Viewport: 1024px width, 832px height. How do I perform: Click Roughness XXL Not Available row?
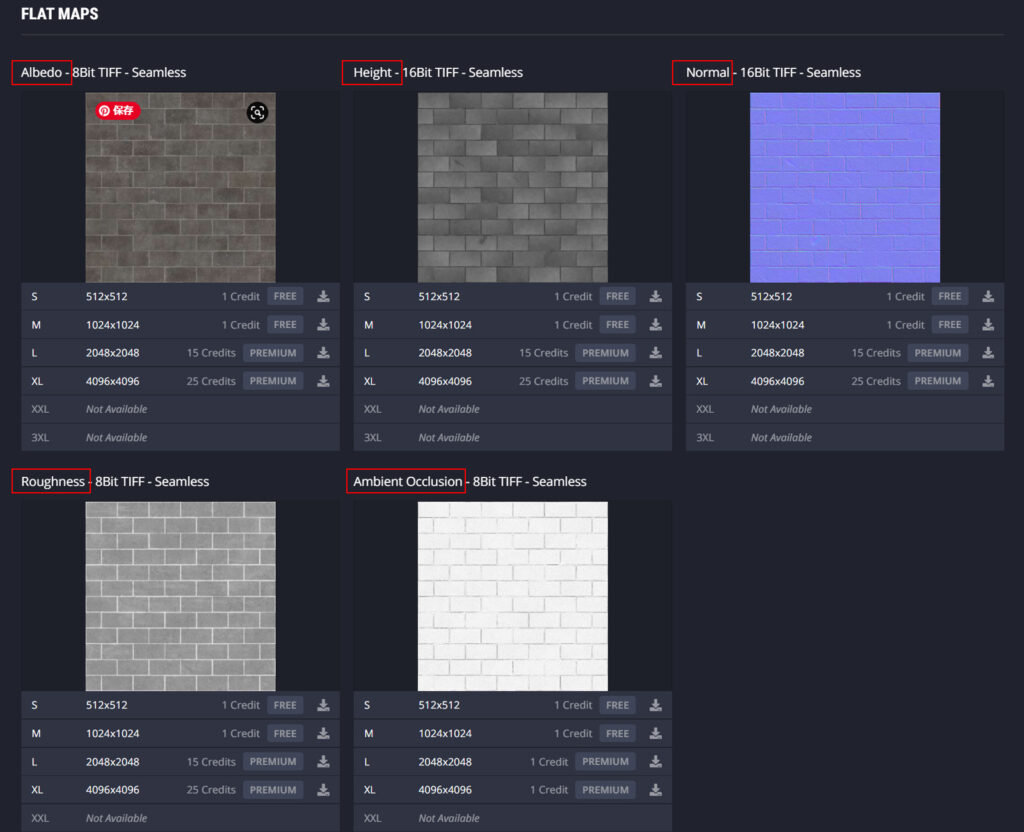click(180, 818)
